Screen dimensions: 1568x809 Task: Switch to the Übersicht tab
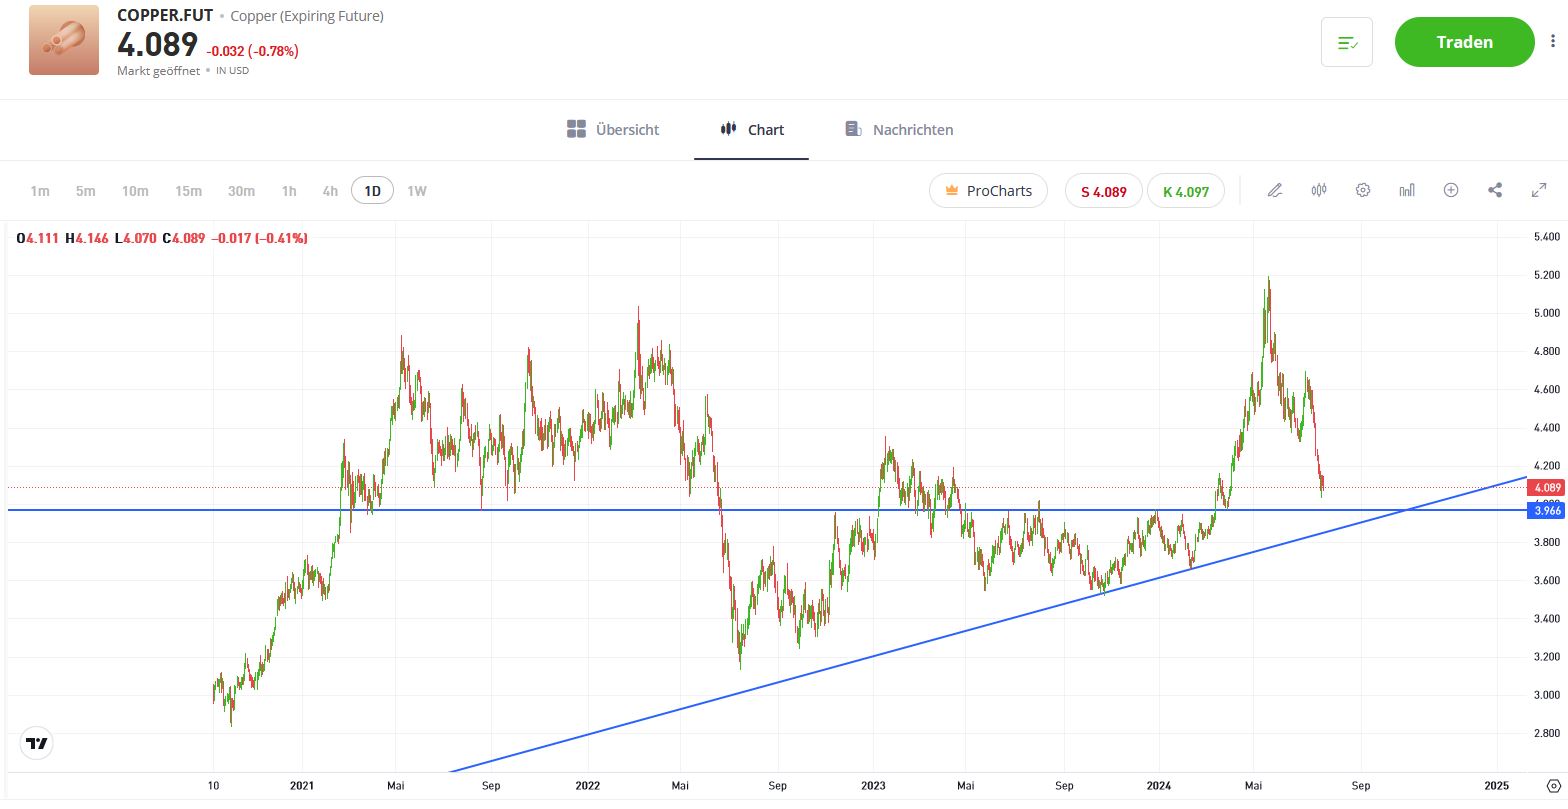pos(613,130)
